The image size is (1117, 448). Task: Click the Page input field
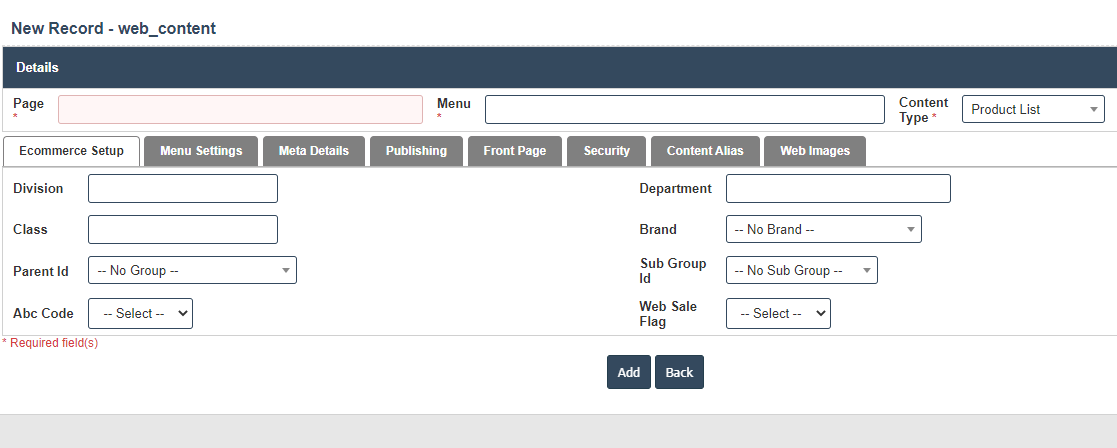(240, 110)
